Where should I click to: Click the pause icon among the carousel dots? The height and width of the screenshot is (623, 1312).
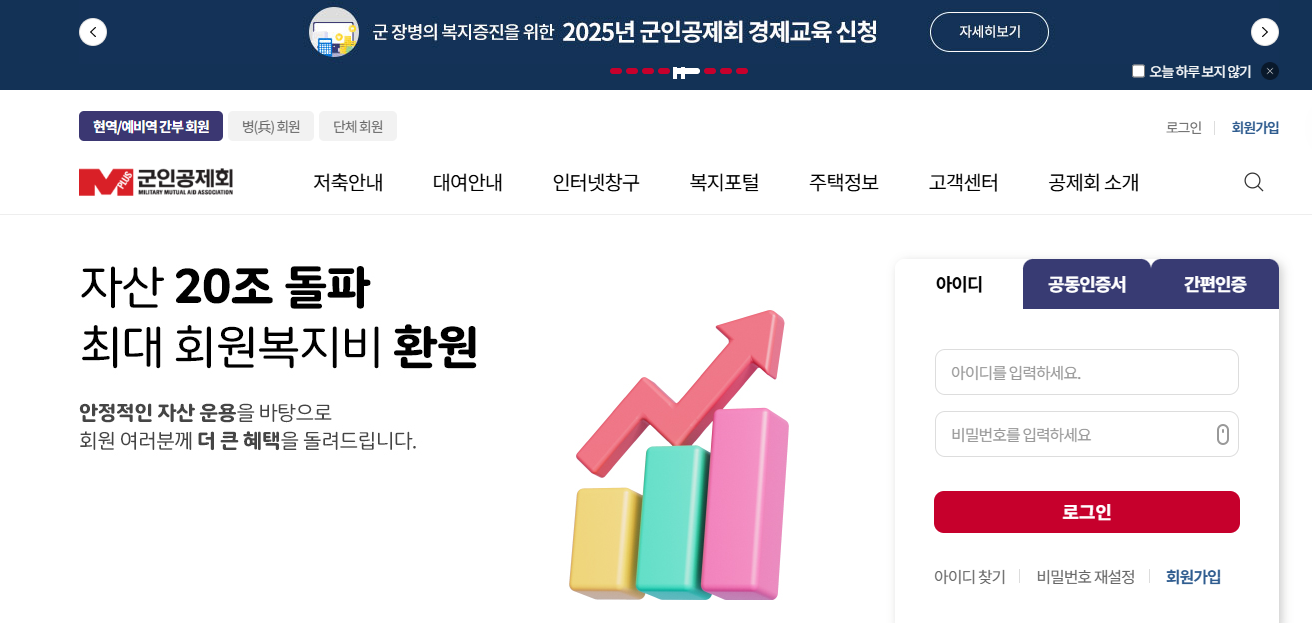[679, 71]
